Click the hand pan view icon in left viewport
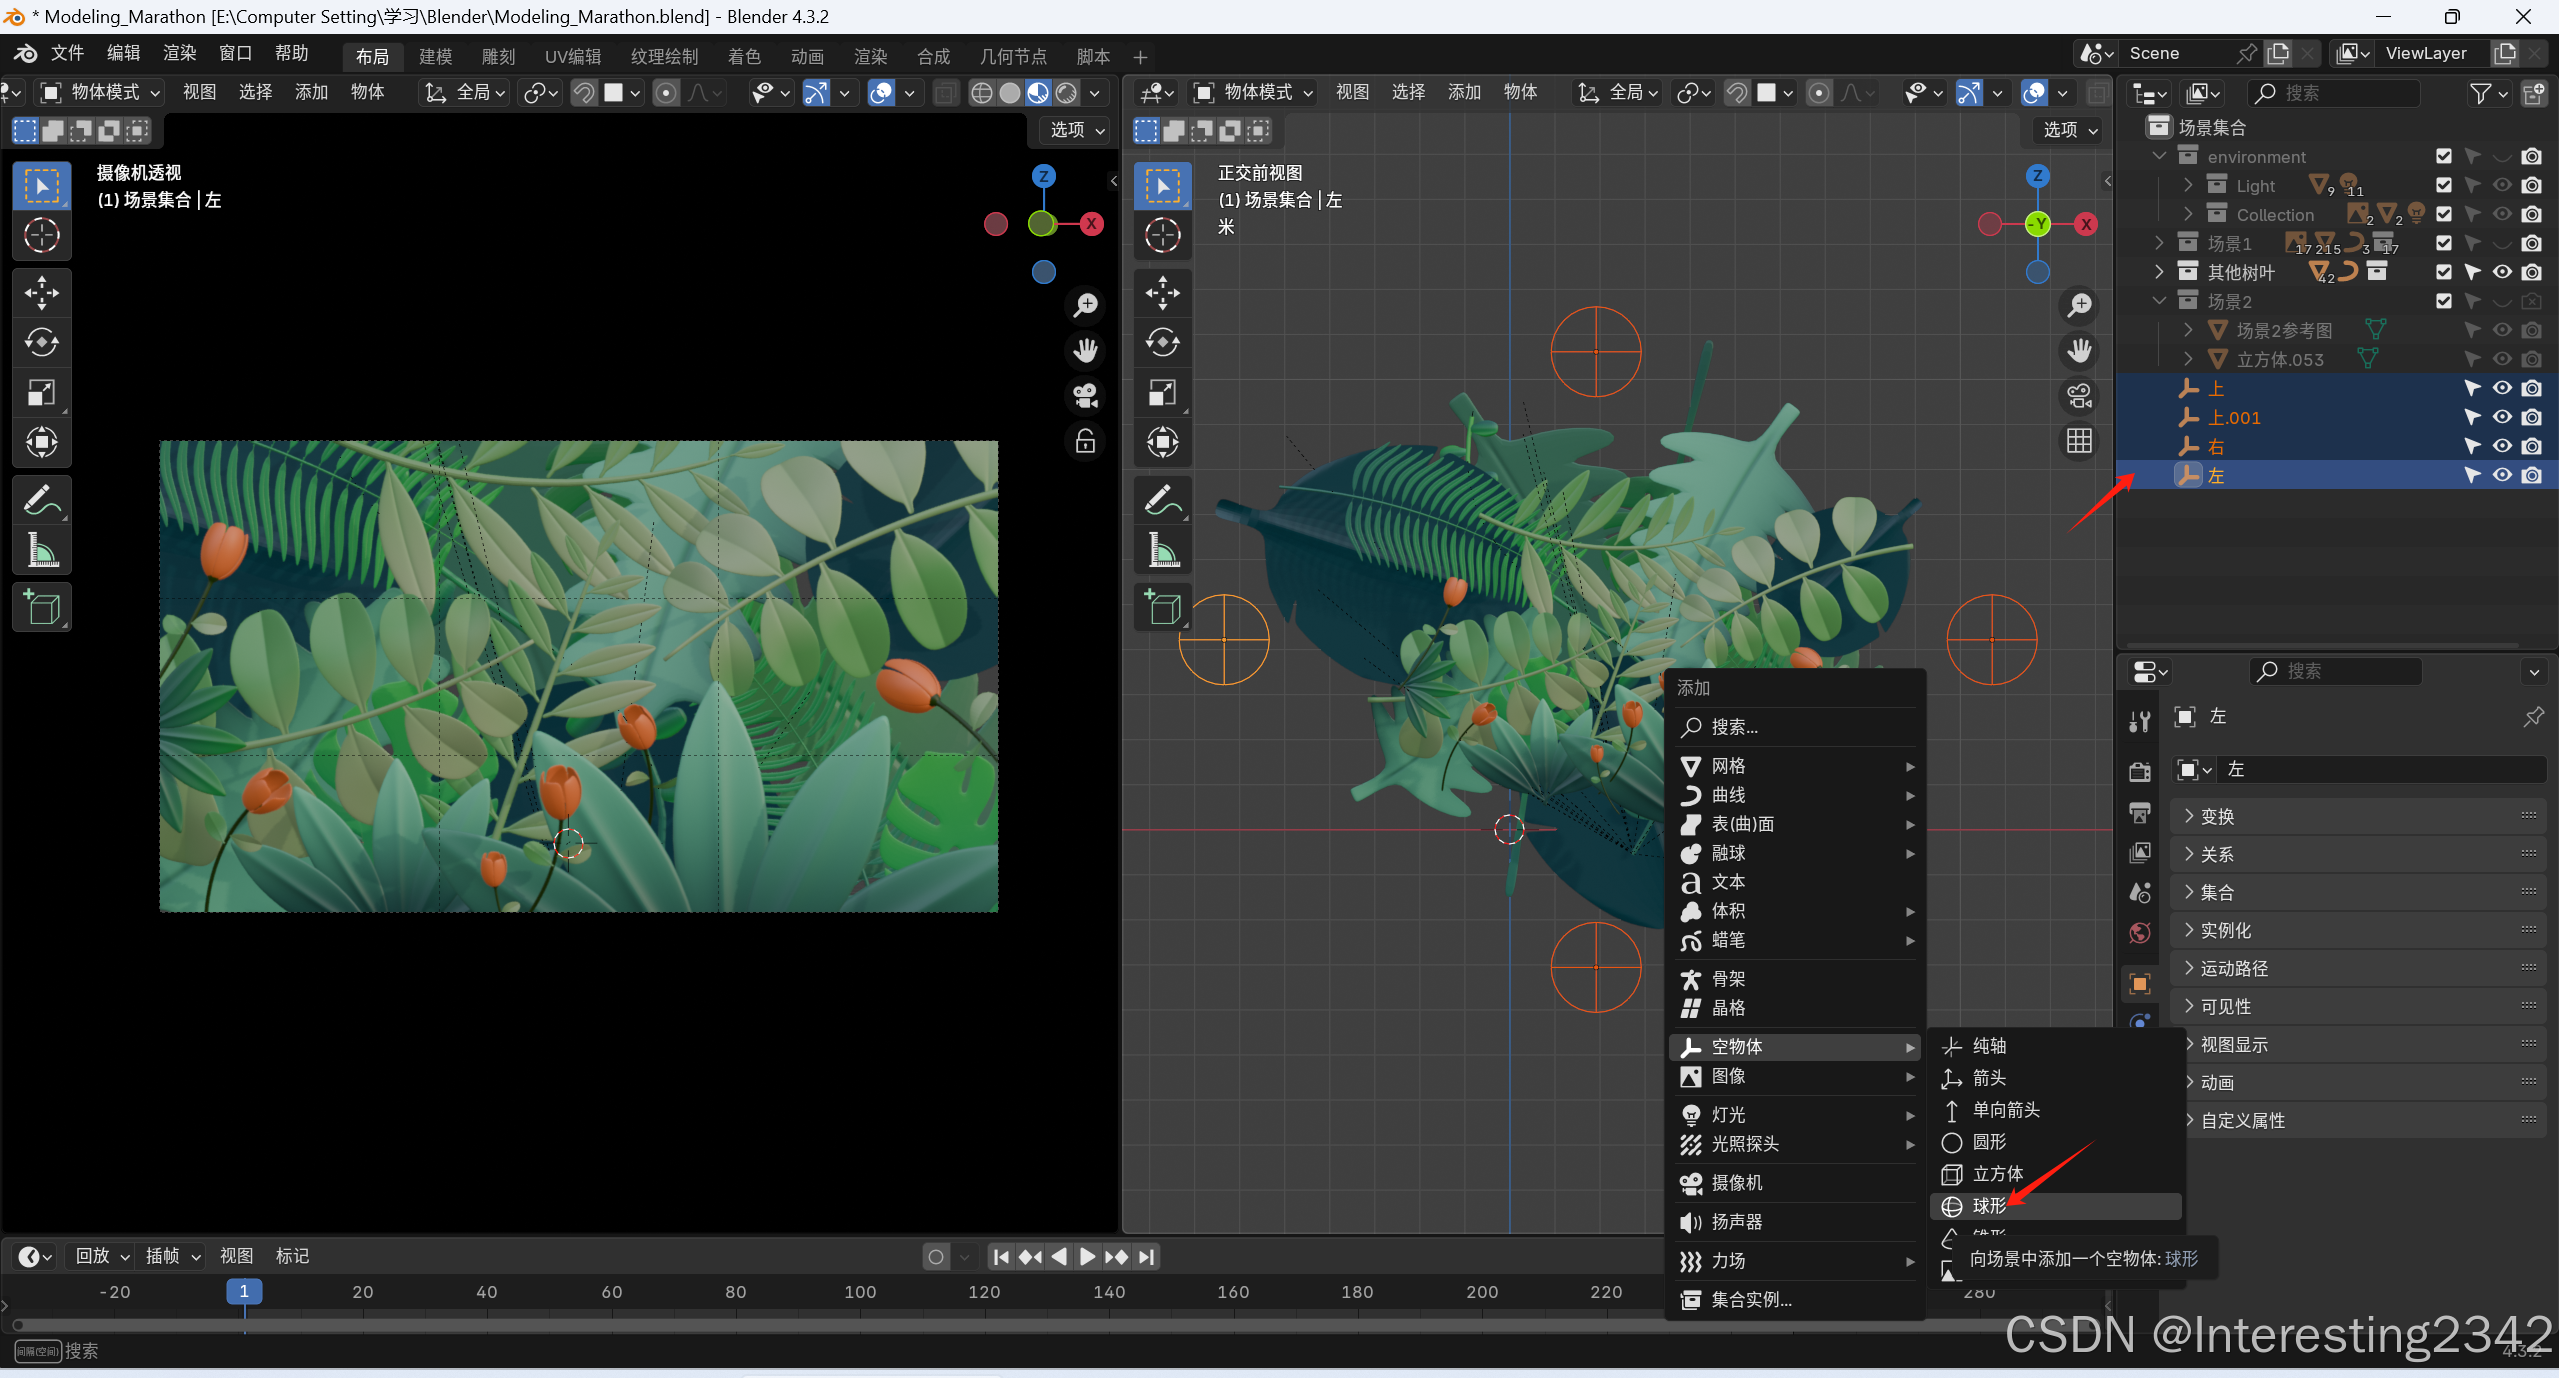 (x=1085, y=350)
